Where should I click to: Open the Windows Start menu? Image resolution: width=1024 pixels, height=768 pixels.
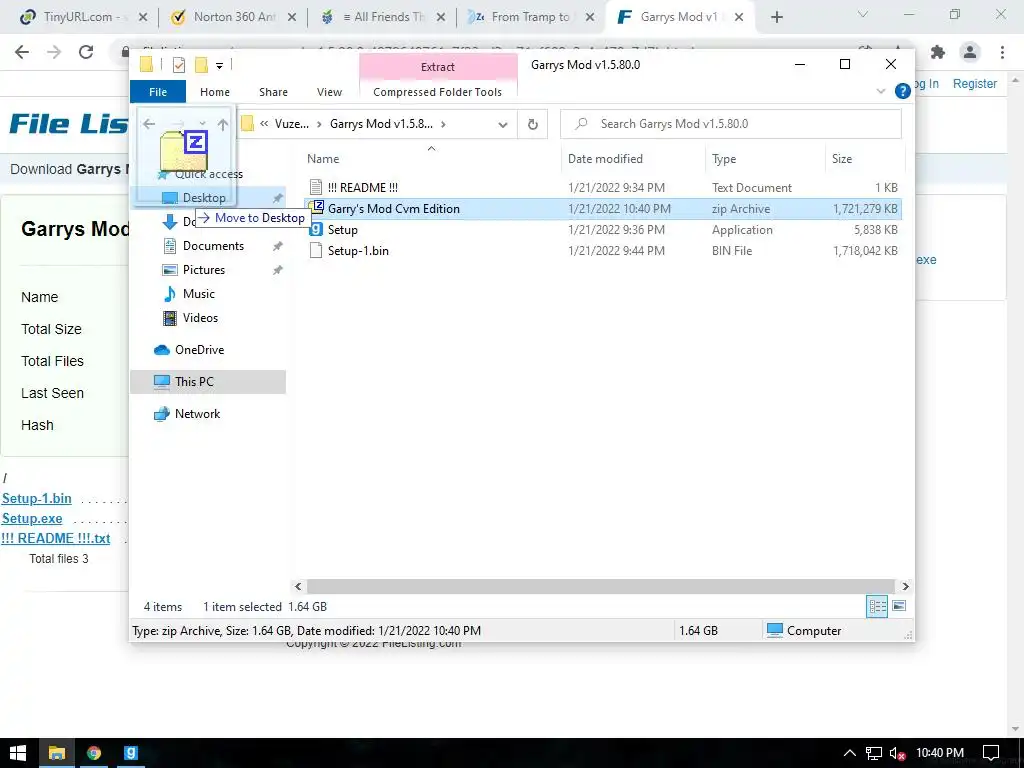click(x=18, y=753)
